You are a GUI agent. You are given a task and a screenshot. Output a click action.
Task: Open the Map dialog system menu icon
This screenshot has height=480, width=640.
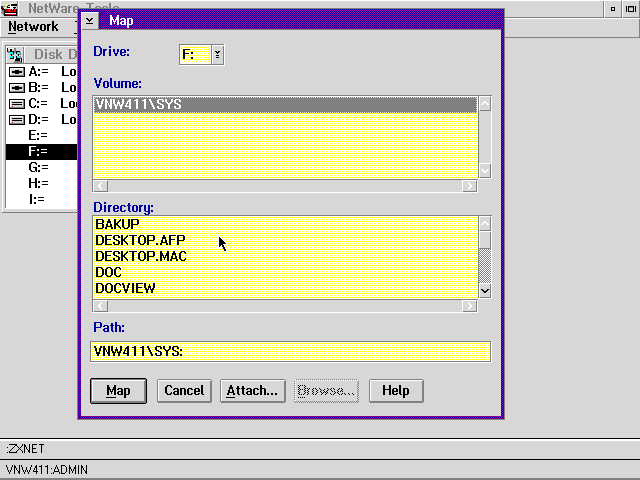click(90, 20)
